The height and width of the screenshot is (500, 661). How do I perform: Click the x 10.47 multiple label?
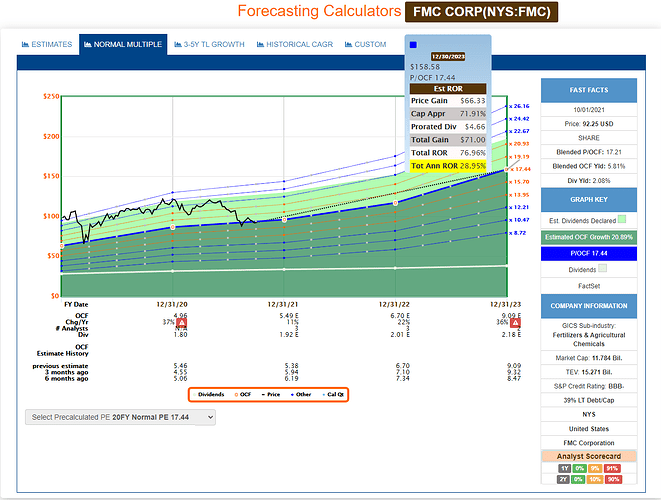[519, 220]
